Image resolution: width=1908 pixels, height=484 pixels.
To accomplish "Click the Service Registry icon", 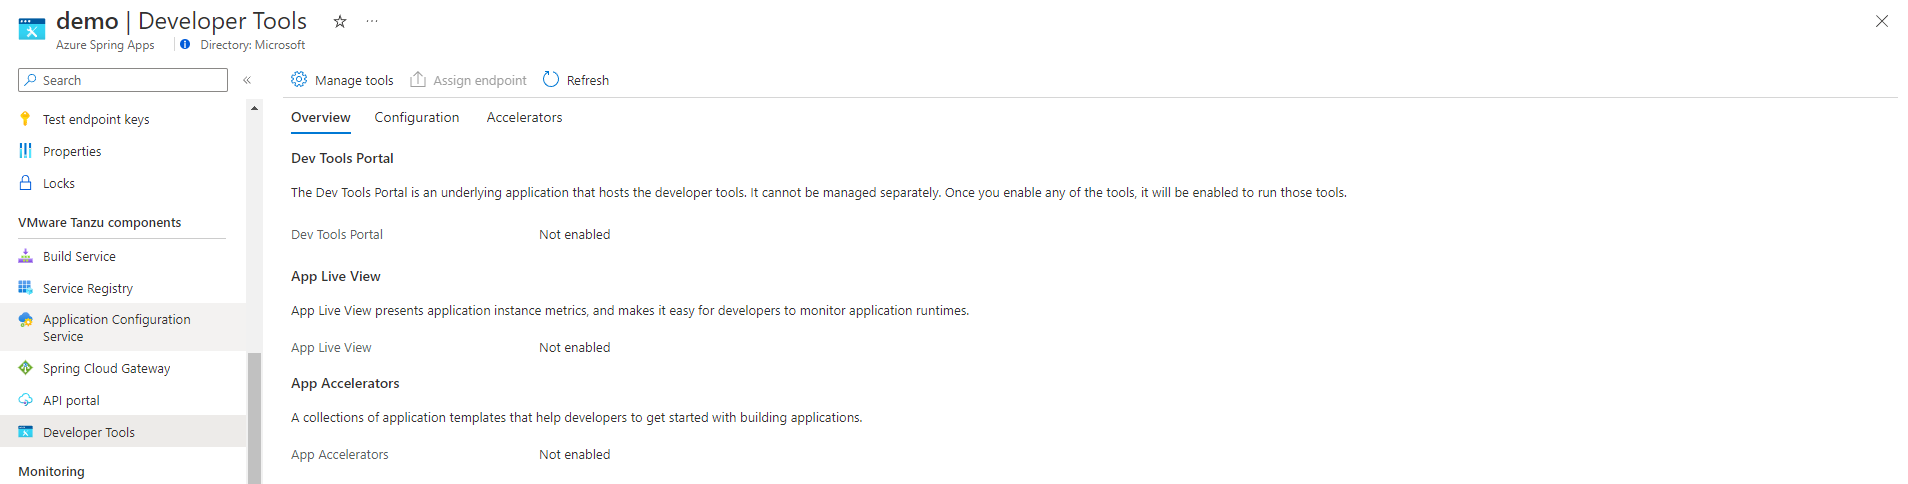I will 26,288.
